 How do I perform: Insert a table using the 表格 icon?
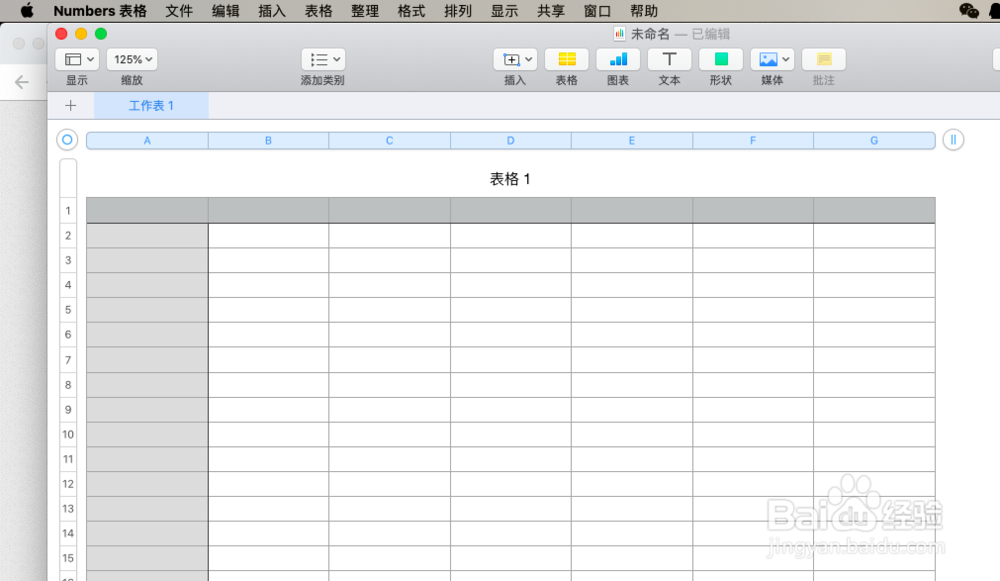pos(567,60)
